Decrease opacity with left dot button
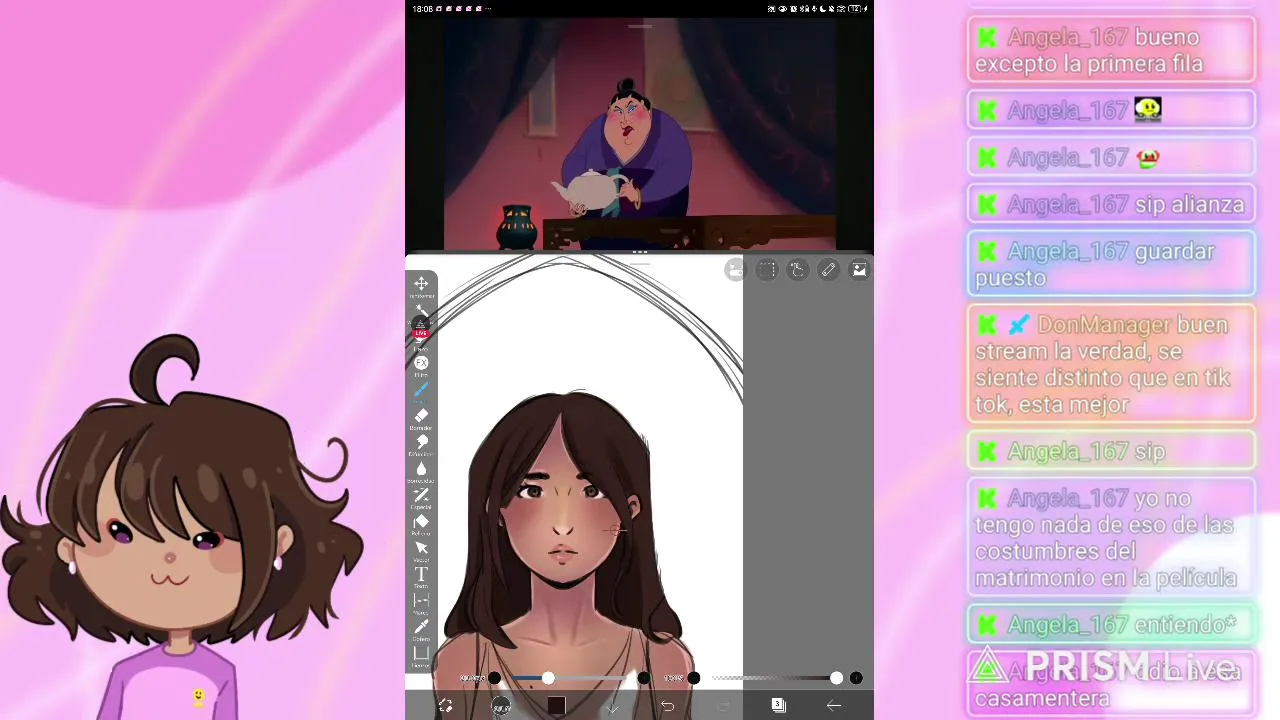1280x720 pixels. 693,678
